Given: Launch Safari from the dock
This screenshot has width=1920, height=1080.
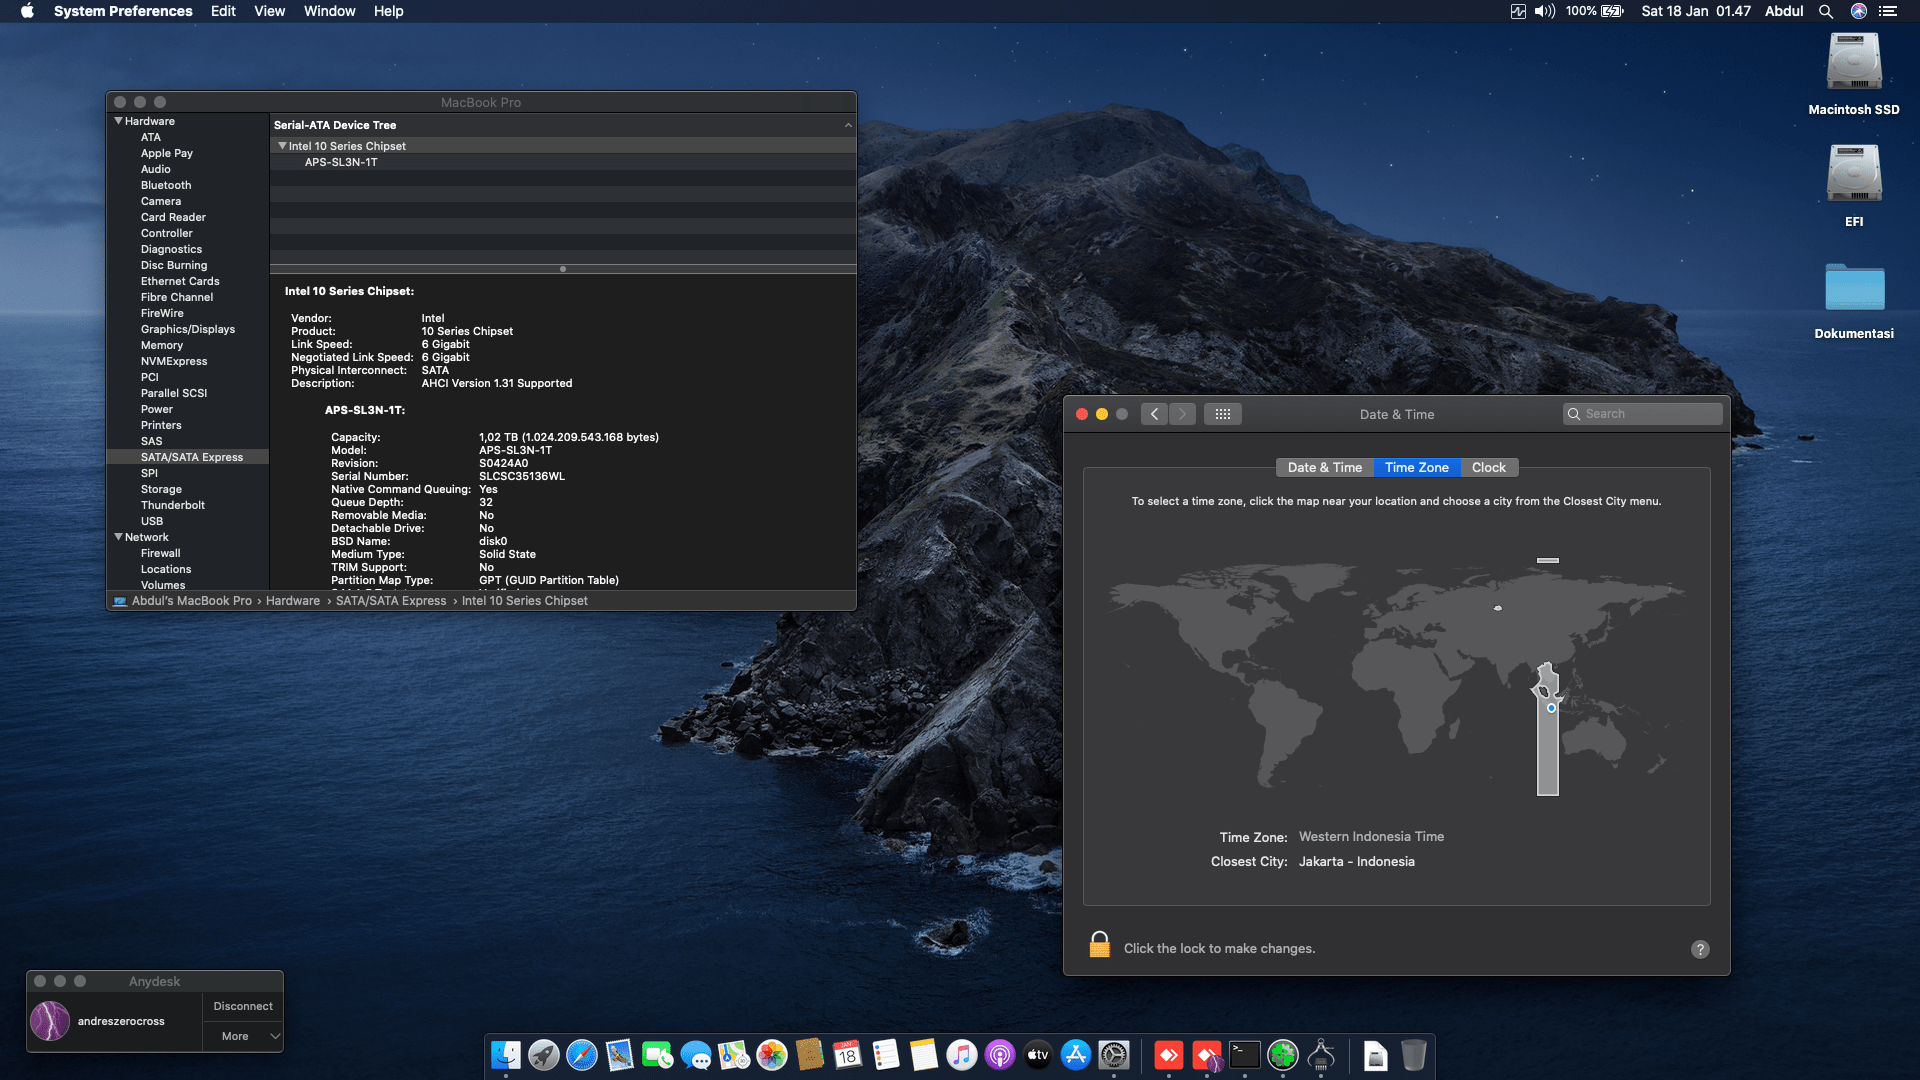Looking at the screenshot, I should coord(582,1055).
